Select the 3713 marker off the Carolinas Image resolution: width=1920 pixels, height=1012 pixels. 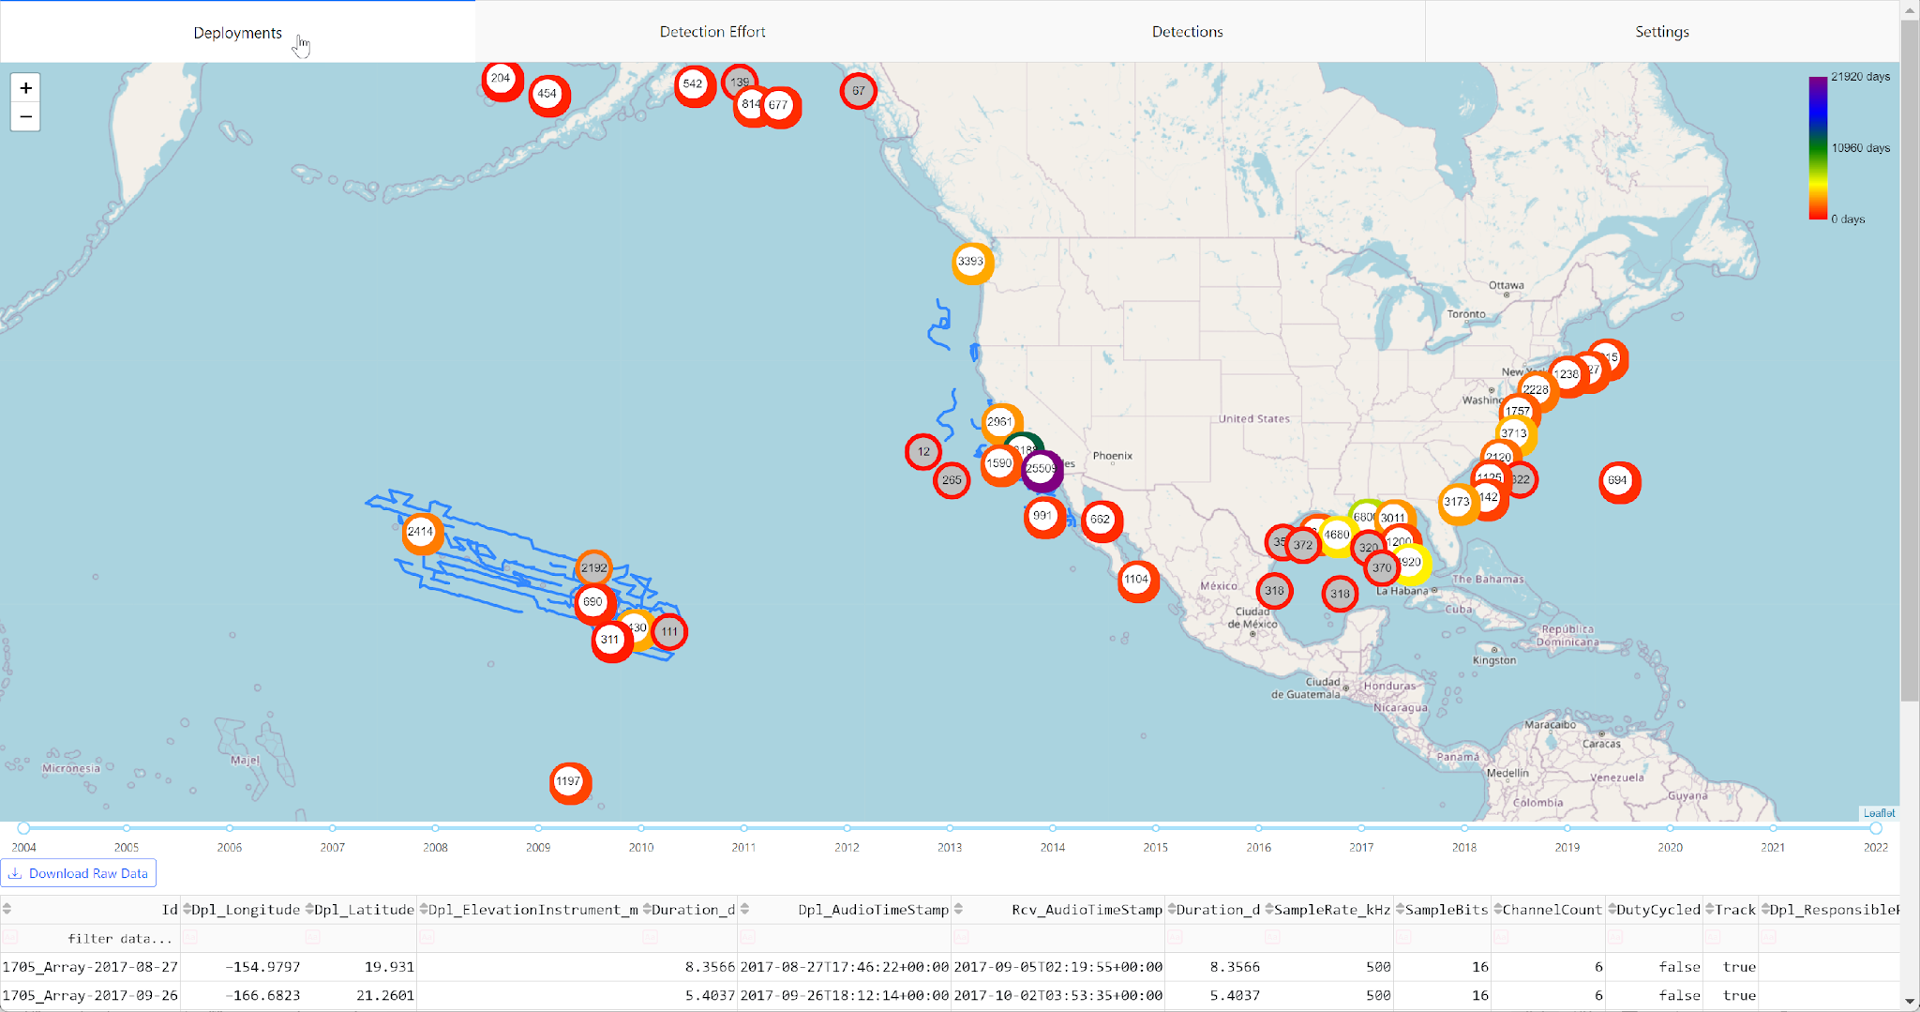(1514, 434)
